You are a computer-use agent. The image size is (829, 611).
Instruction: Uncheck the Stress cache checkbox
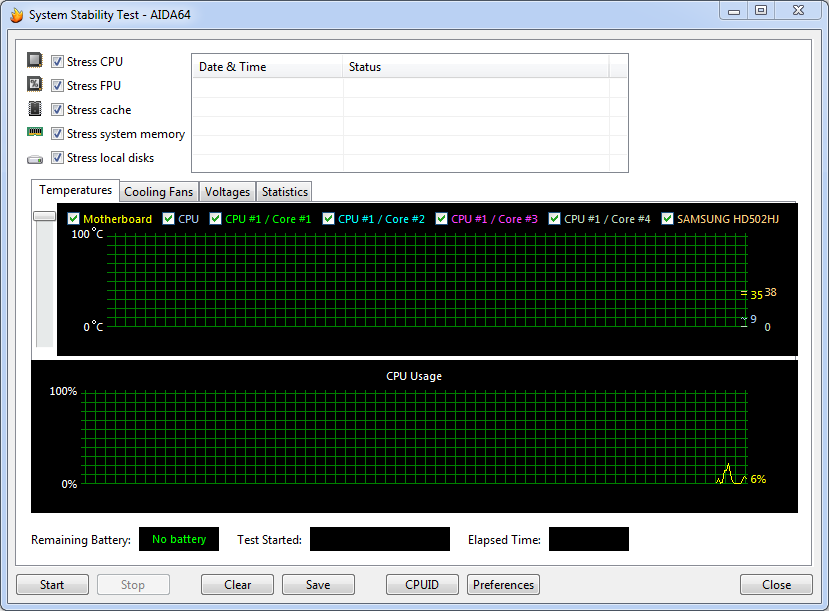pos(57,110)
